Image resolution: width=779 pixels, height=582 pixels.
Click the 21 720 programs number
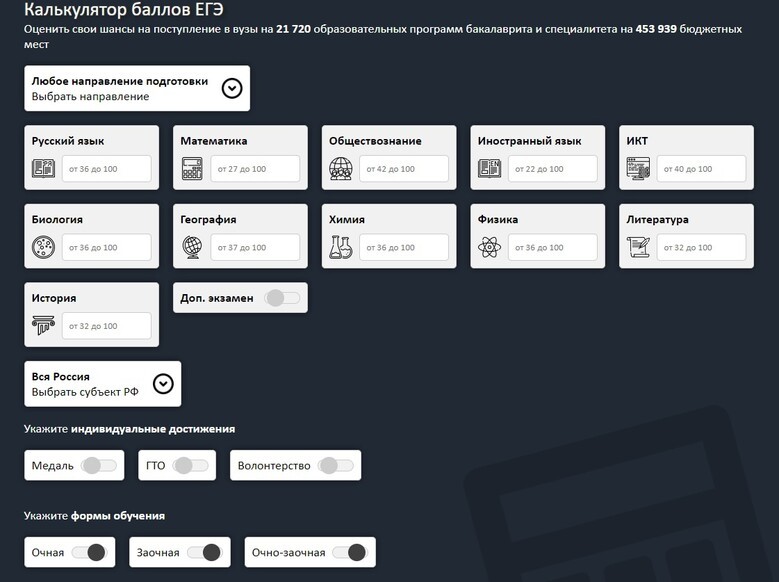(294, 29)
